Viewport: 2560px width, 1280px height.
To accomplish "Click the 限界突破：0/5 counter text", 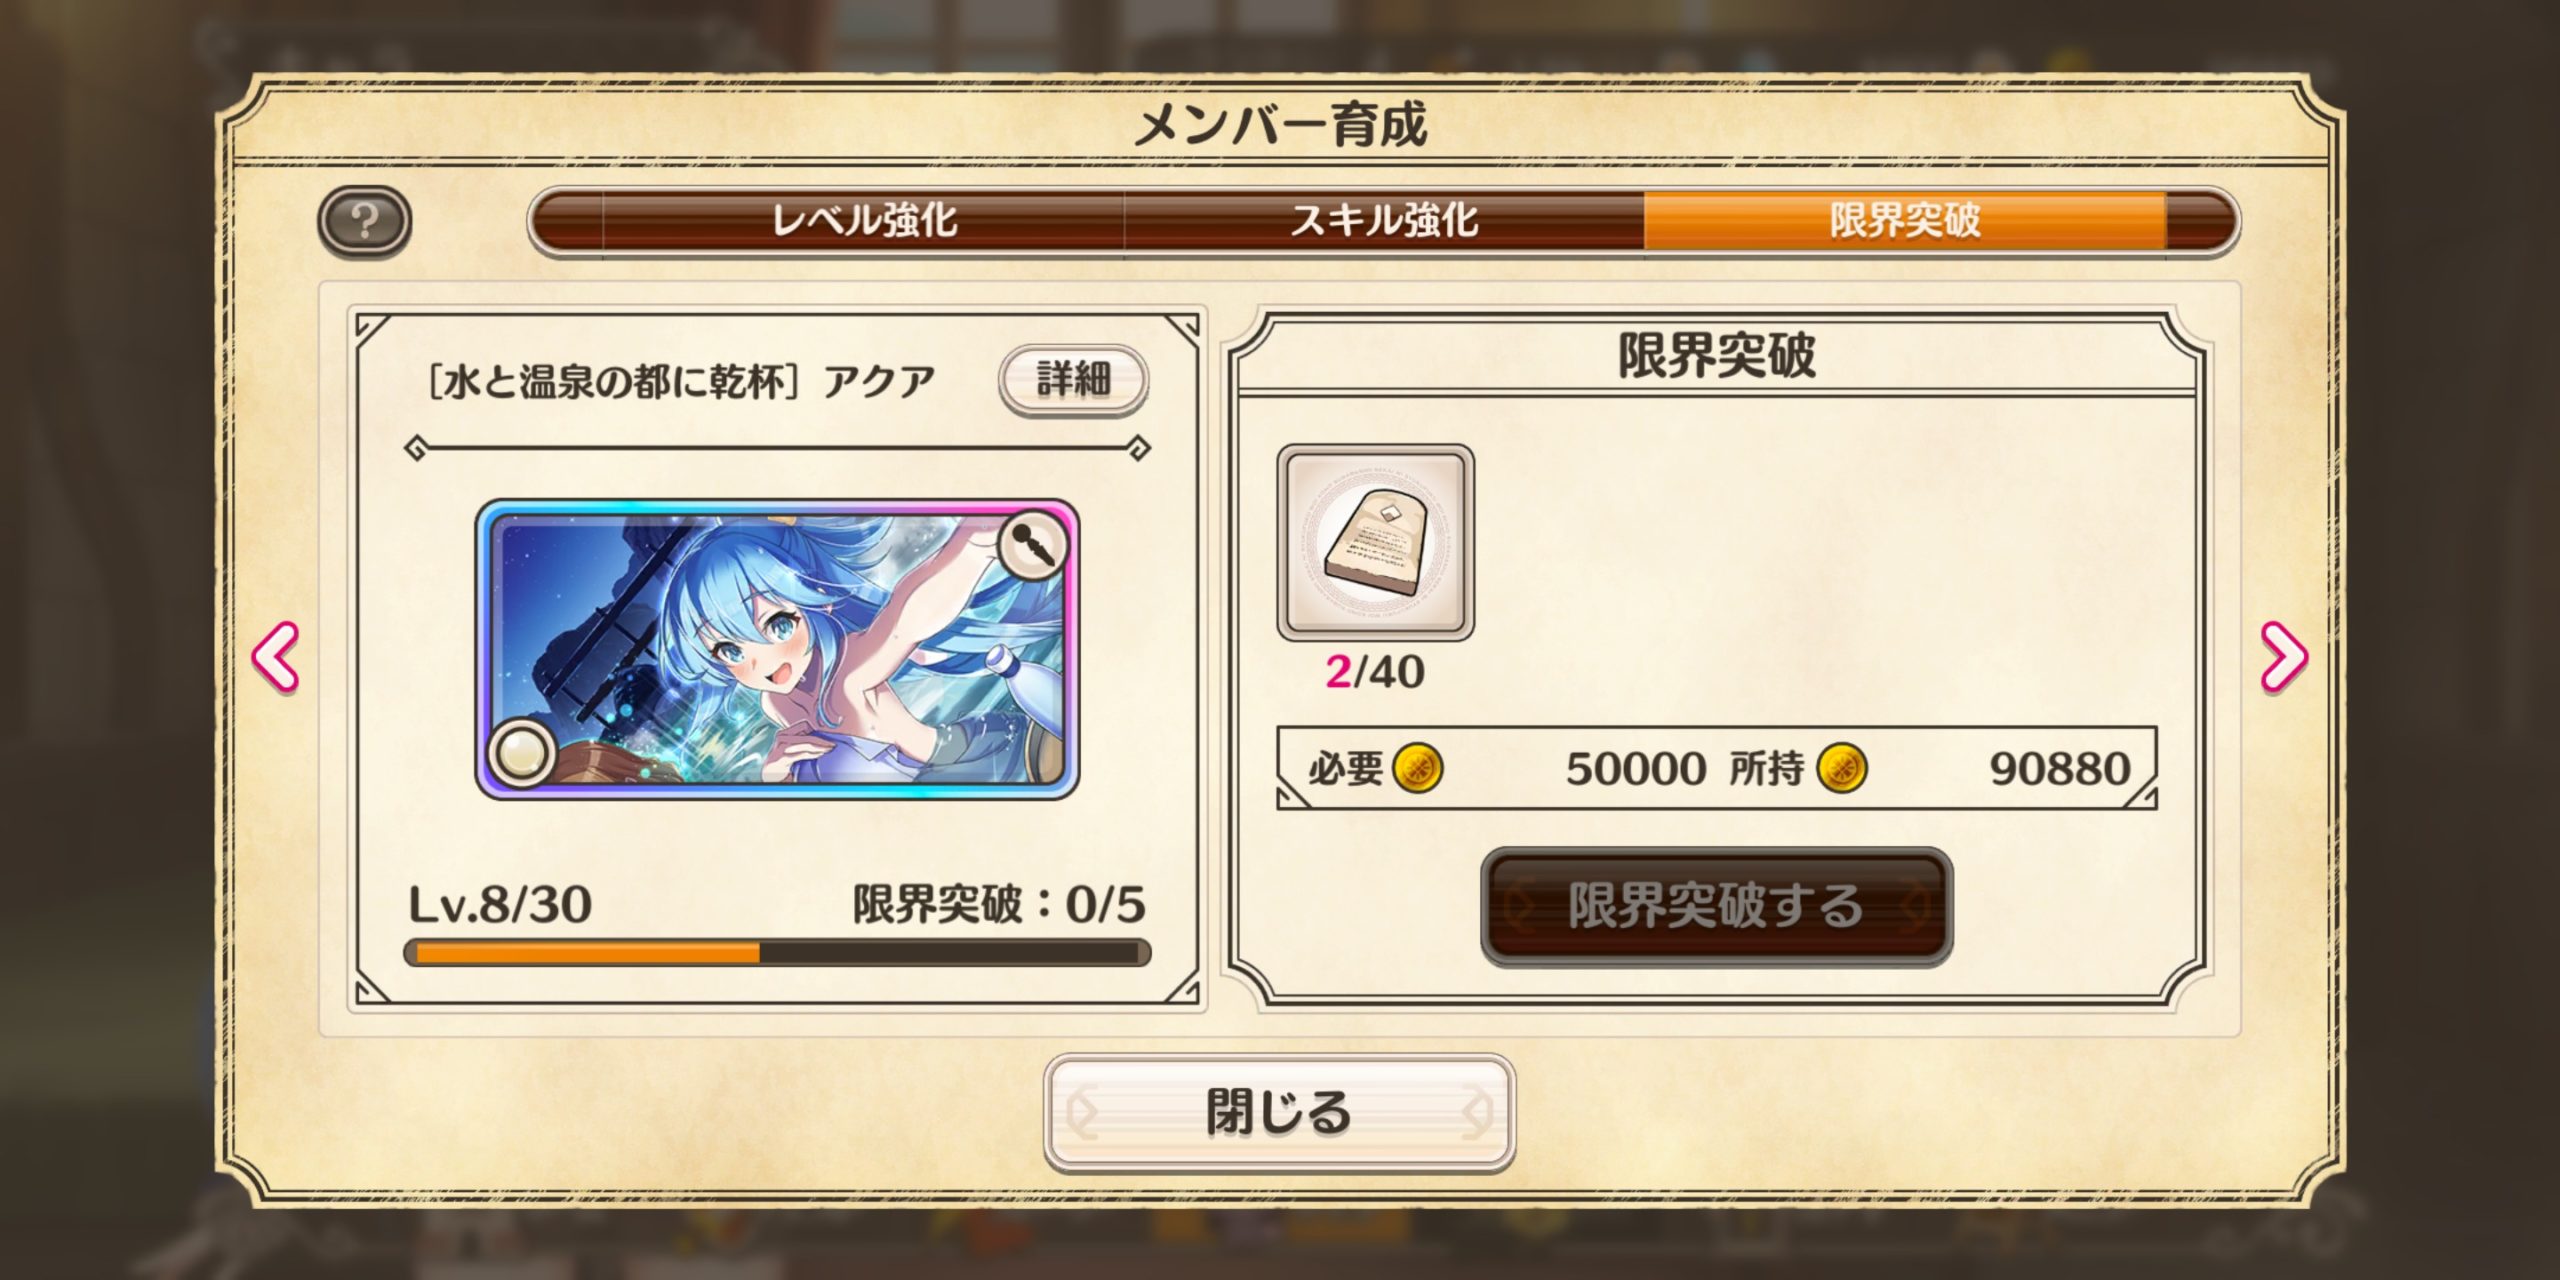I will [x=999, y=905].
